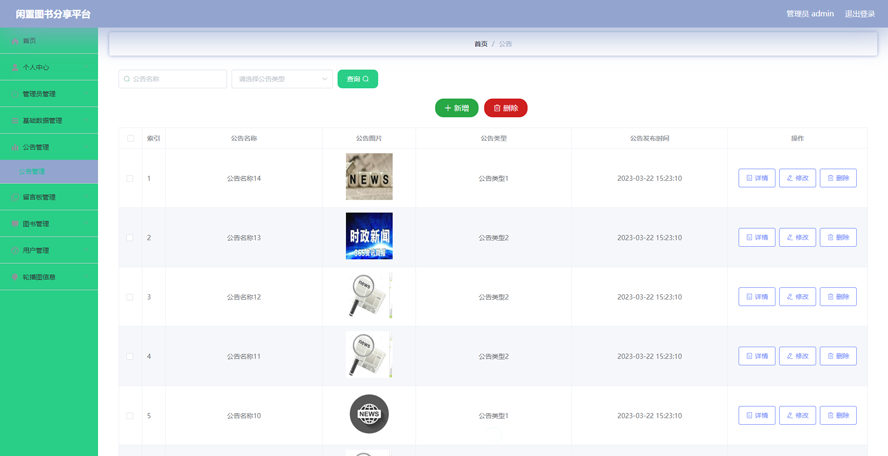Open 个人中心 menu label in sidebar
Screen dimensions: 888x456
(36, 67)
